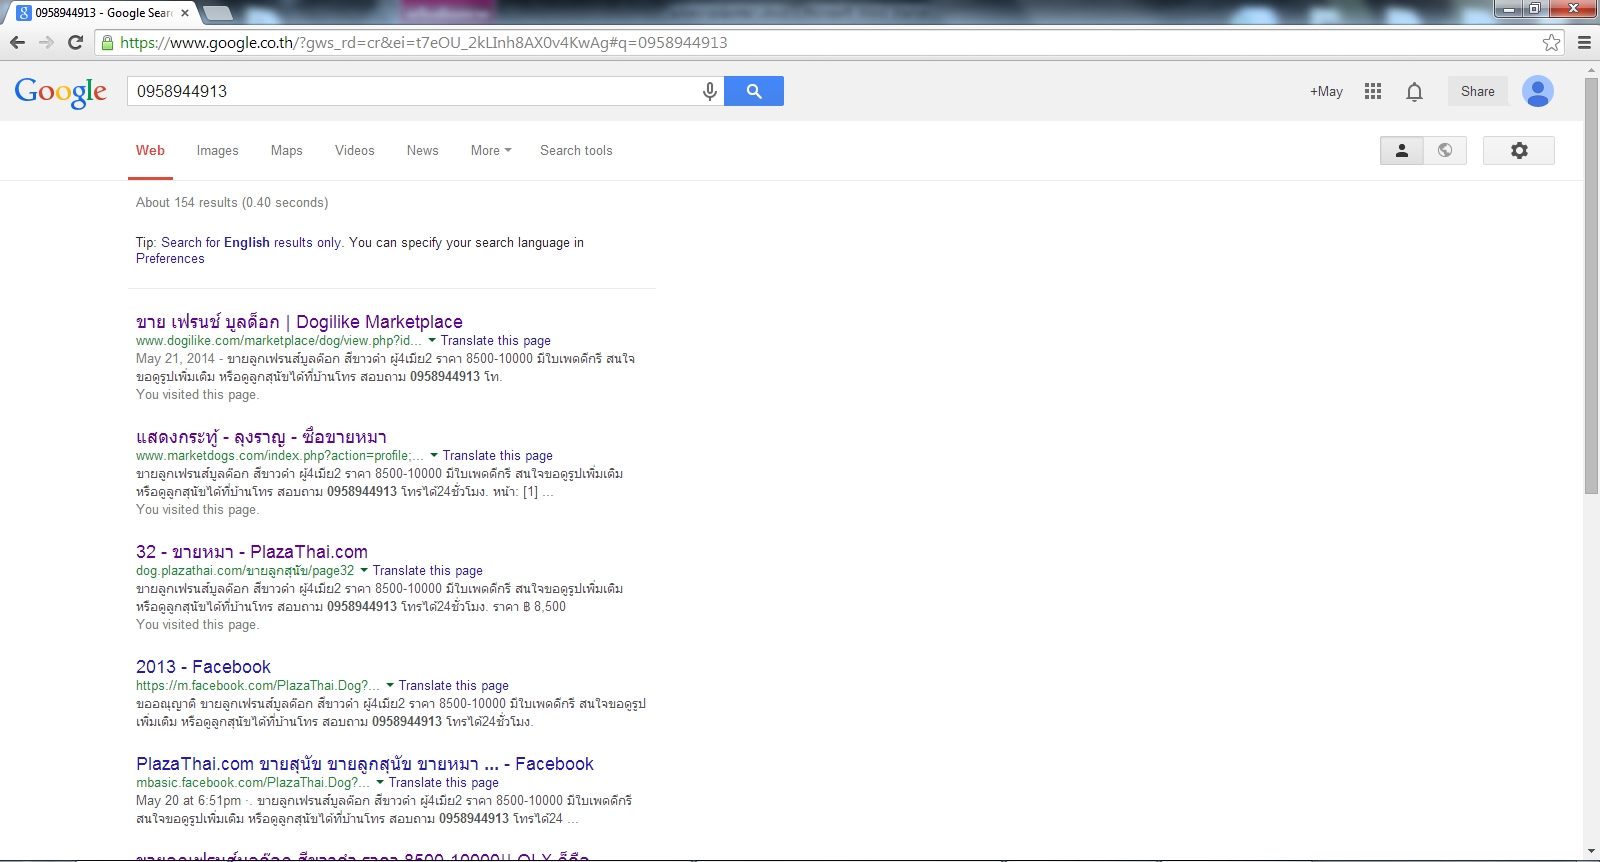The height and width of the screenshot is (862, 1600).
Task: Open a new browser tab
Action: pyautogui.click(x=217, y=13)
